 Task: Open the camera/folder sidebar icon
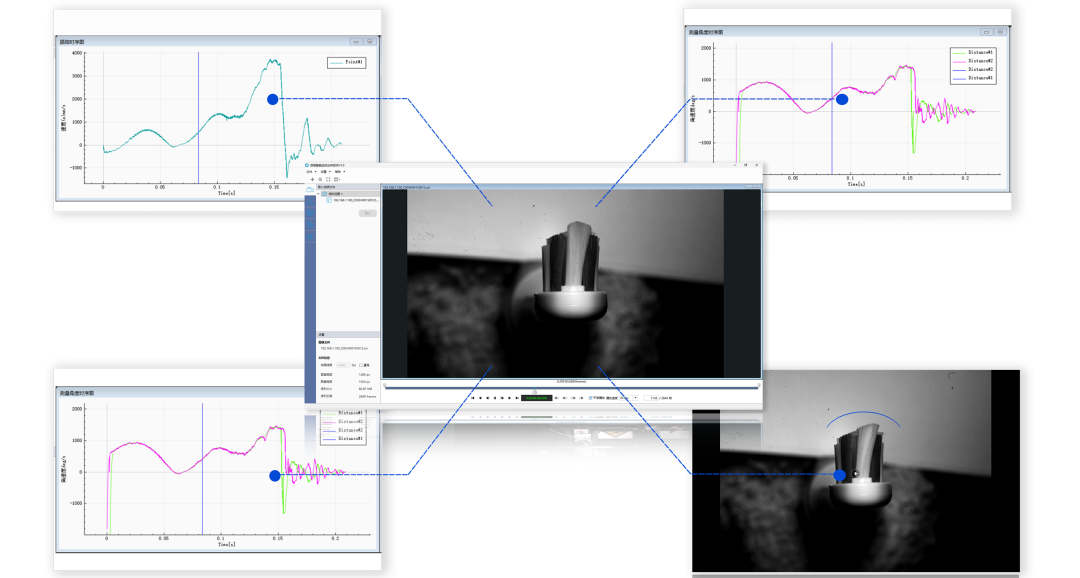tap(310, 189)
